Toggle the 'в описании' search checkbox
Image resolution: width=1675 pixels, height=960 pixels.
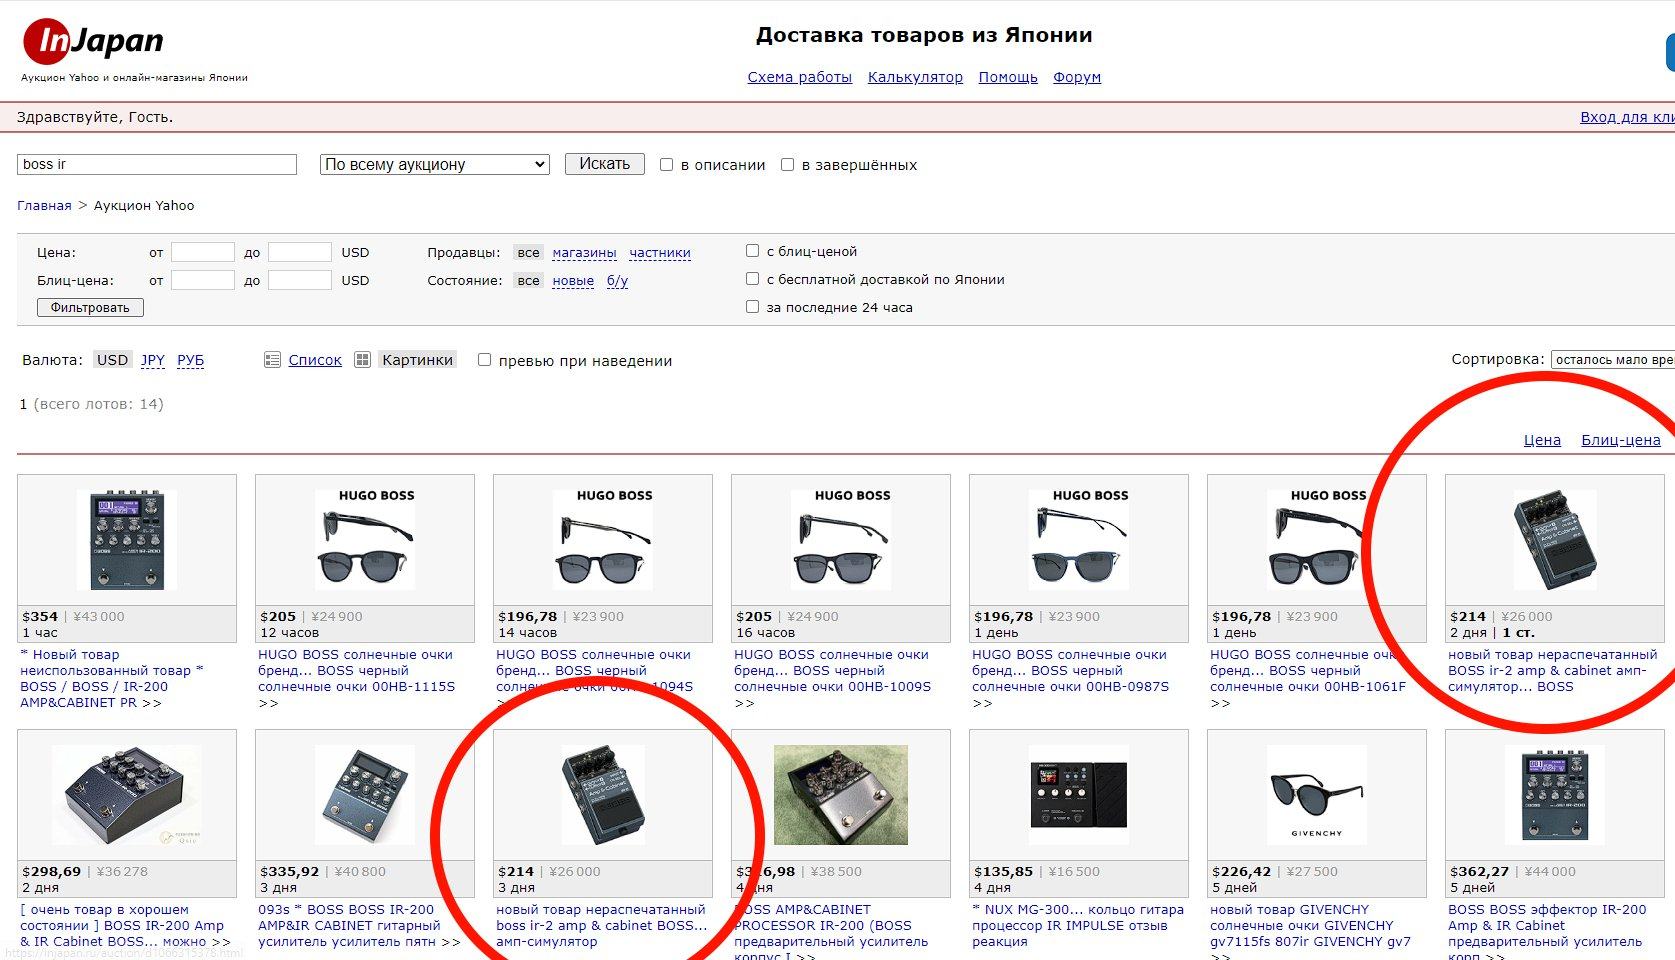[666, 165]
